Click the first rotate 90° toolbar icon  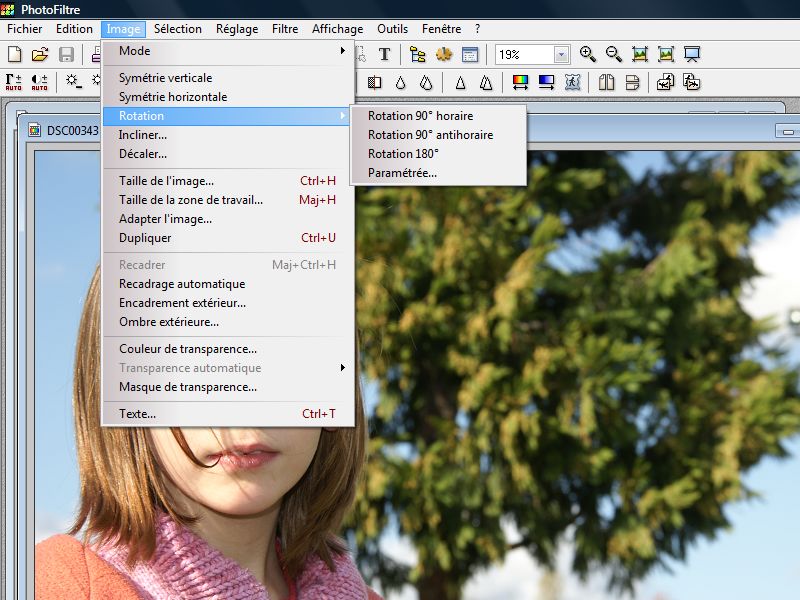665,82
